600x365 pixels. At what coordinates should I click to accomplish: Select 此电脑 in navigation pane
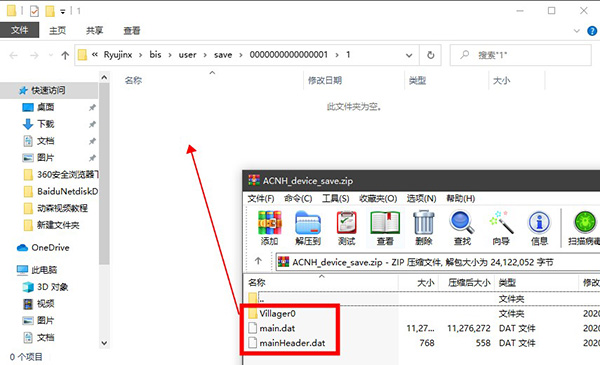44,270
